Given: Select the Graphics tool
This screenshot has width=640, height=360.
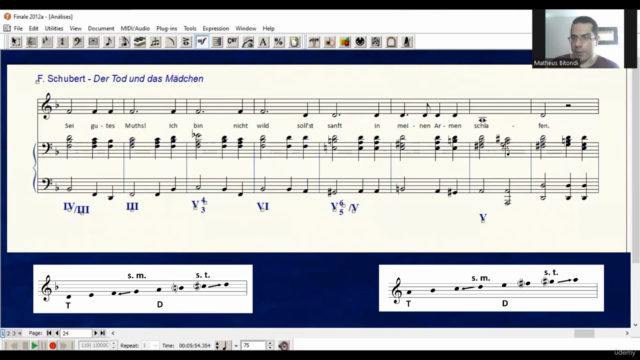Looking at the screenshot, I should [x=345, y=42].
